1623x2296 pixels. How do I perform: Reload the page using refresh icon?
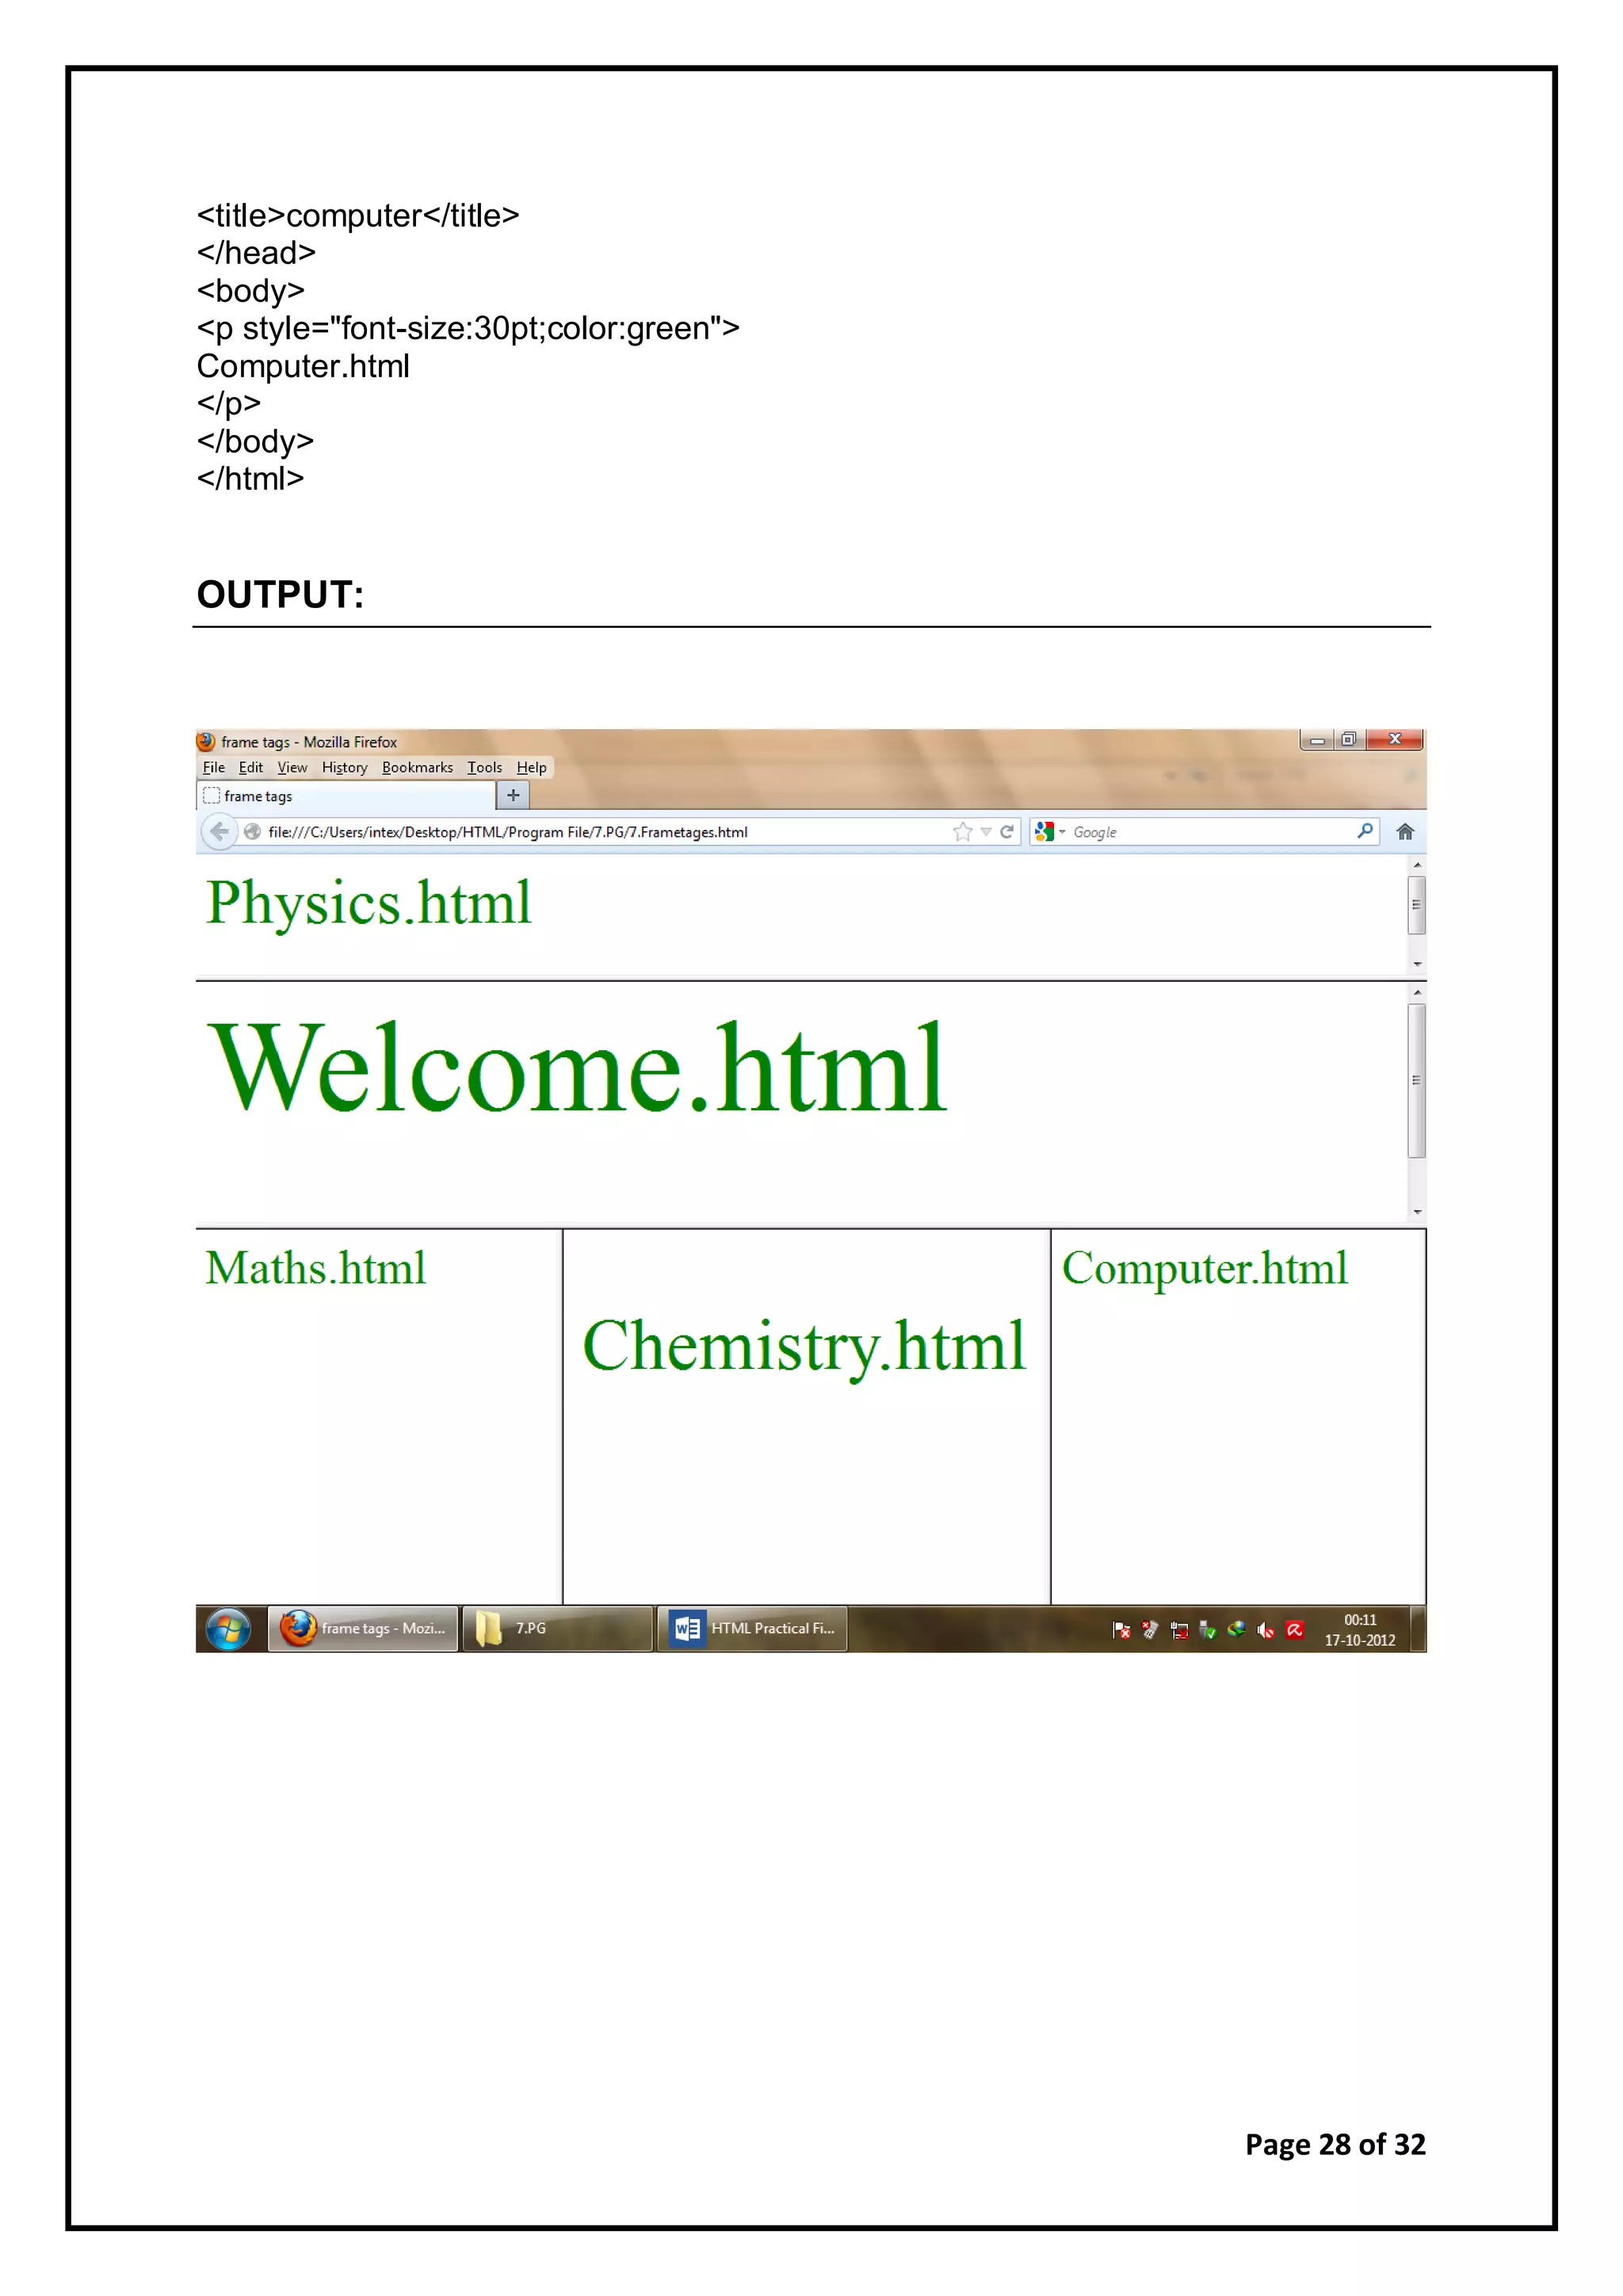pos(1007,832)
